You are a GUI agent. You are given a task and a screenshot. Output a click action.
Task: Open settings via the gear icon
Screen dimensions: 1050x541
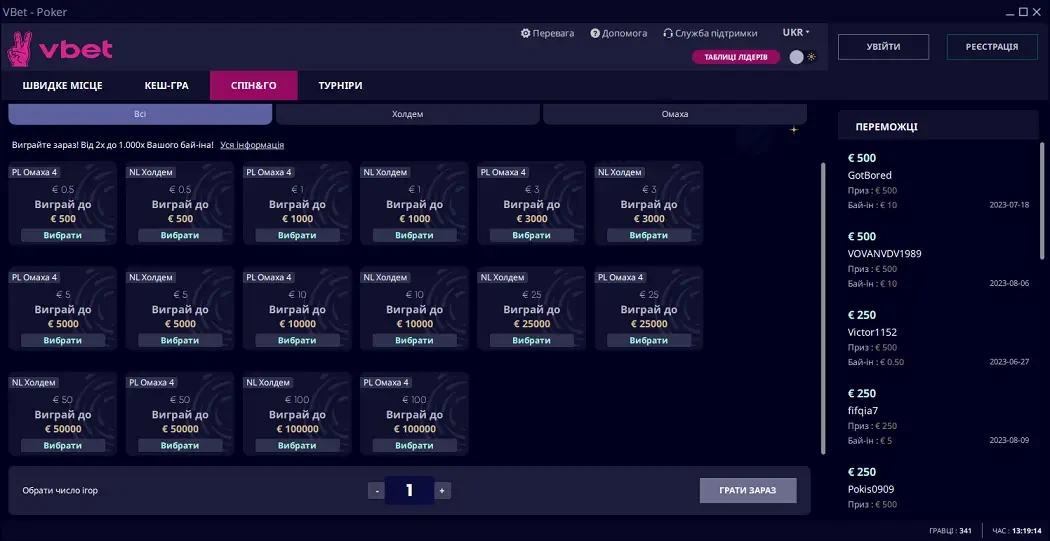coord(526,33)
